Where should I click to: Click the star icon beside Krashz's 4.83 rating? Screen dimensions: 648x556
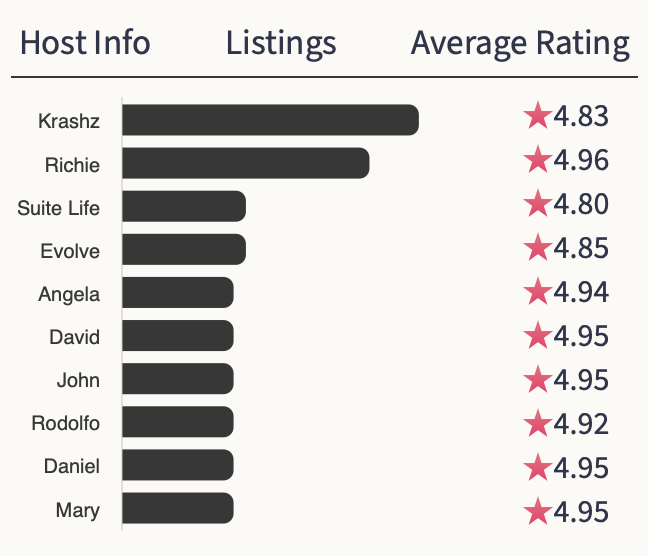(x=537, y=117)
